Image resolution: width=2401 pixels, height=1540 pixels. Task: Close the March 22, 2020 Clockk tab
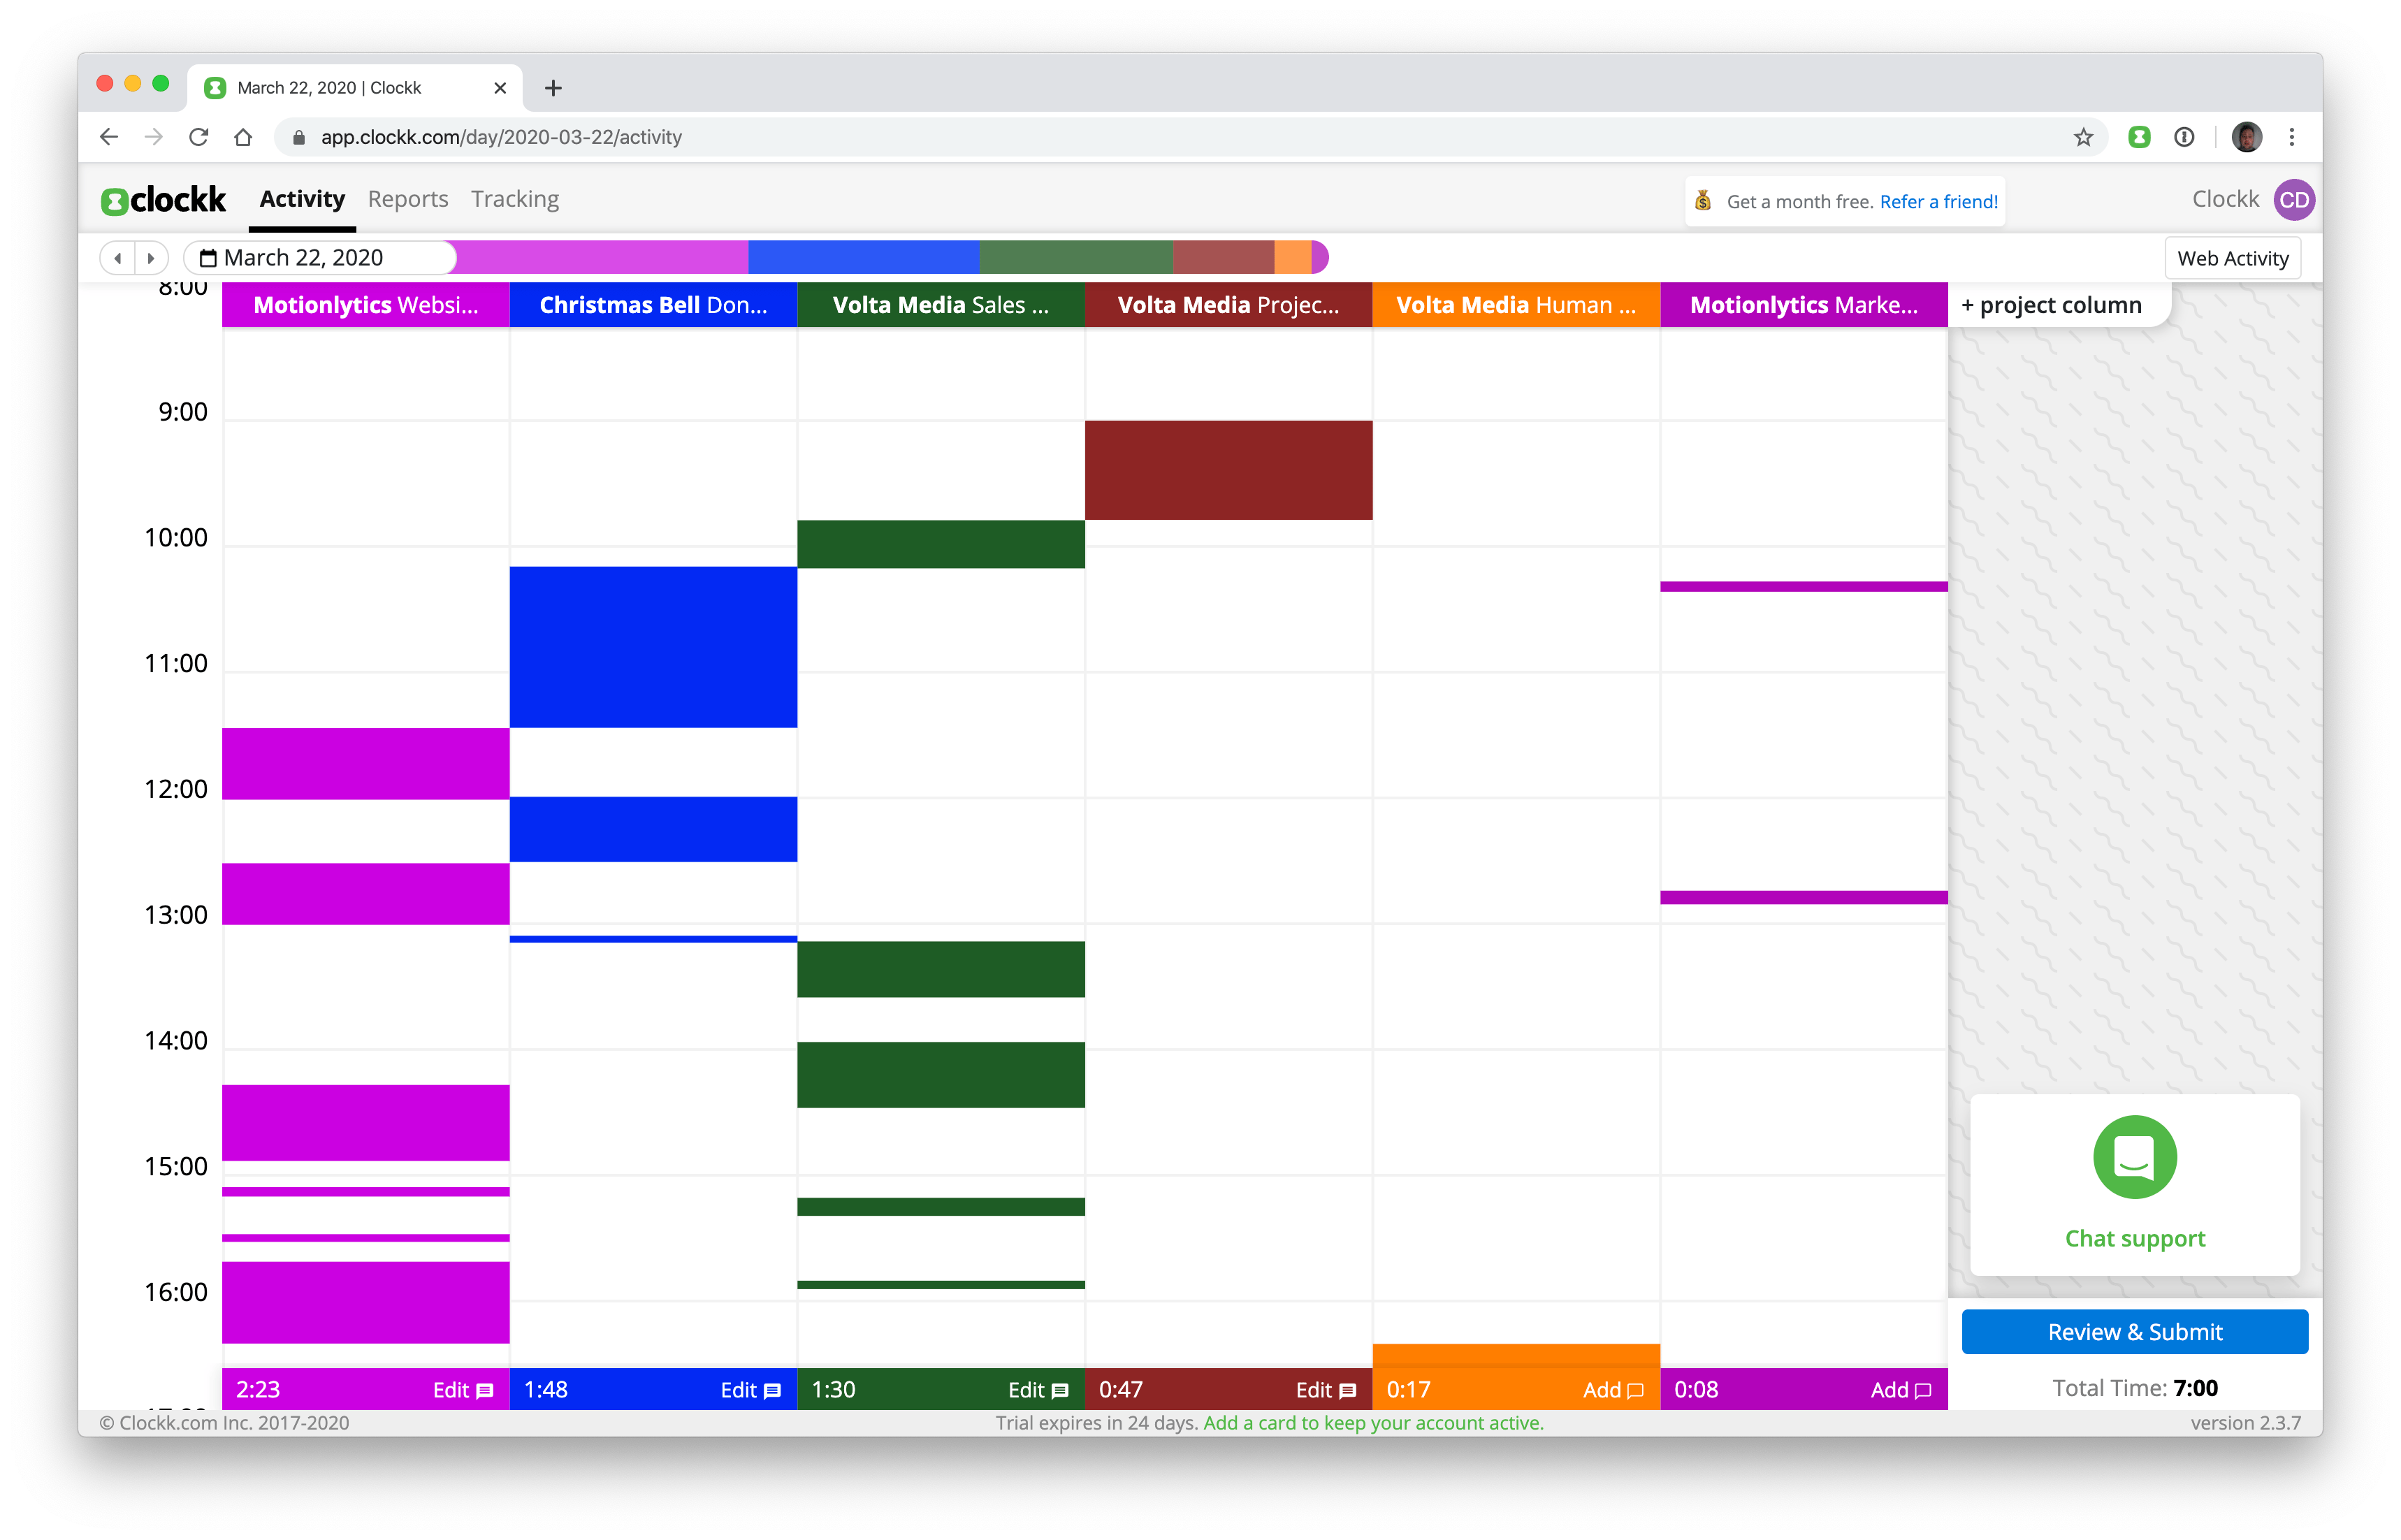pos(500,88)
